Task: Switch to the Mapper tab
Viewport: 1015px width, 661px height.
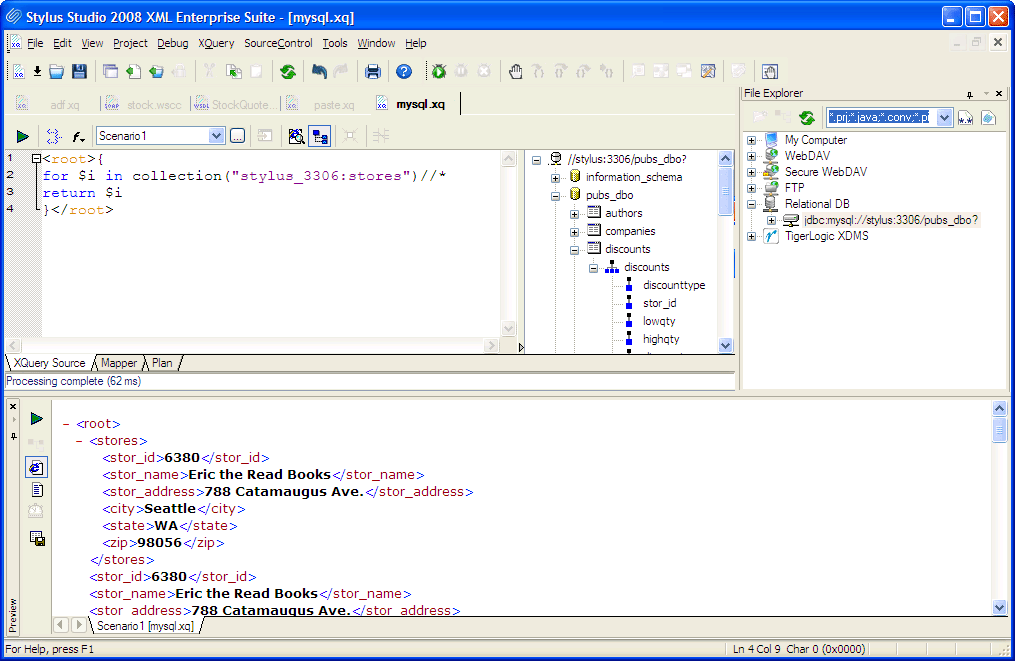Action: (119, 363)
